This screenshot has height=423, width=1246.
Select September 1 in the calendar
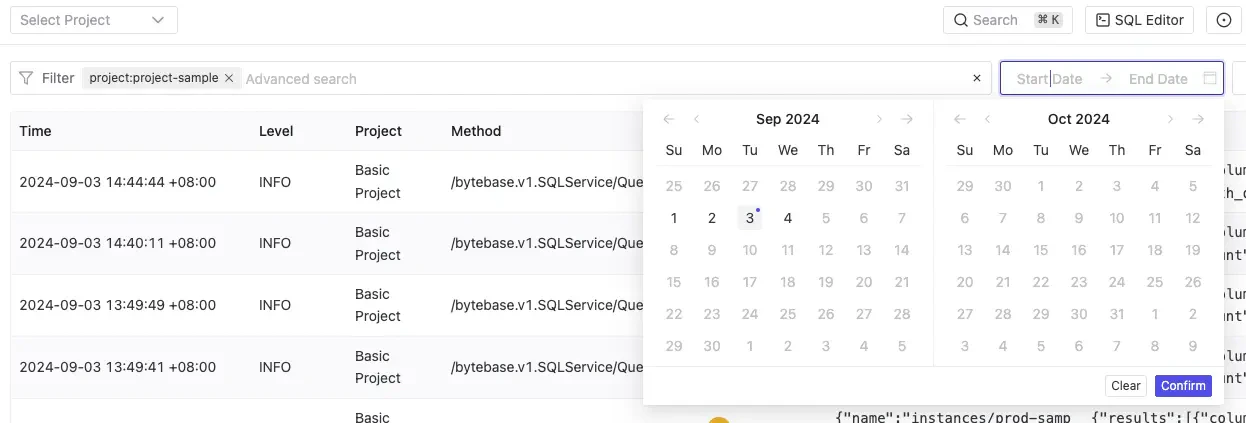674,218
